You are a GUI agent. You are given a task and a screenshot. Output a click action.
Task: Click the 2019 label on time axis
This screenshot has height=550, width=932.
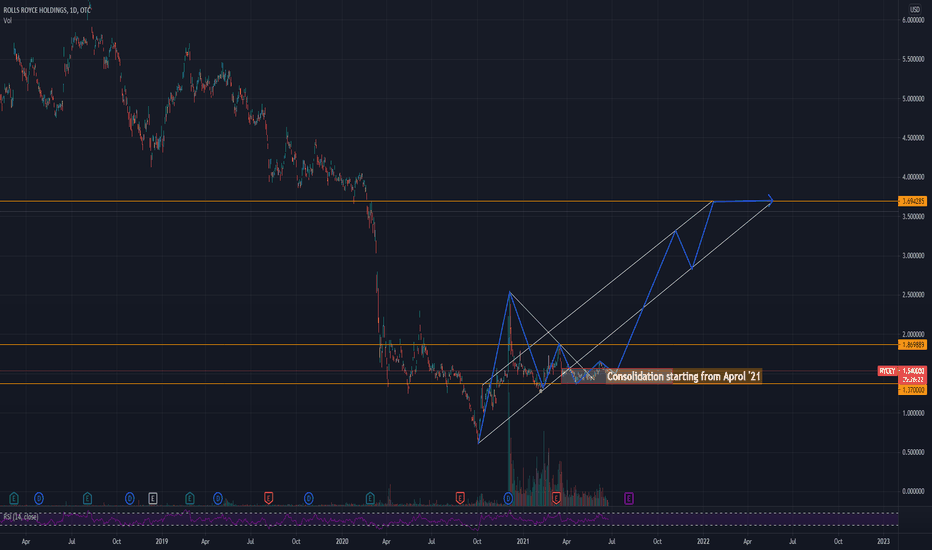click(x=162, y=542)
